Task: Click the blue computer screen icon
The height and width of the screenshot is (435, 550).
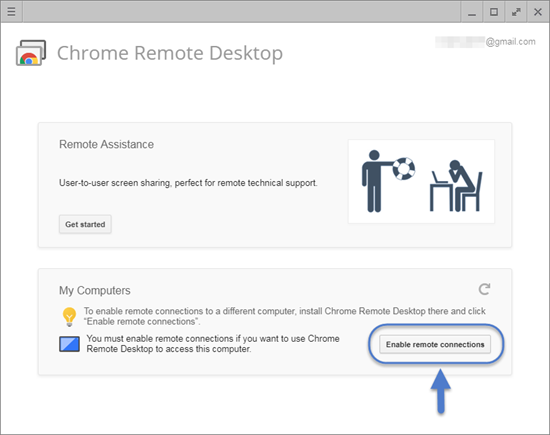Action: click(69, 344)
